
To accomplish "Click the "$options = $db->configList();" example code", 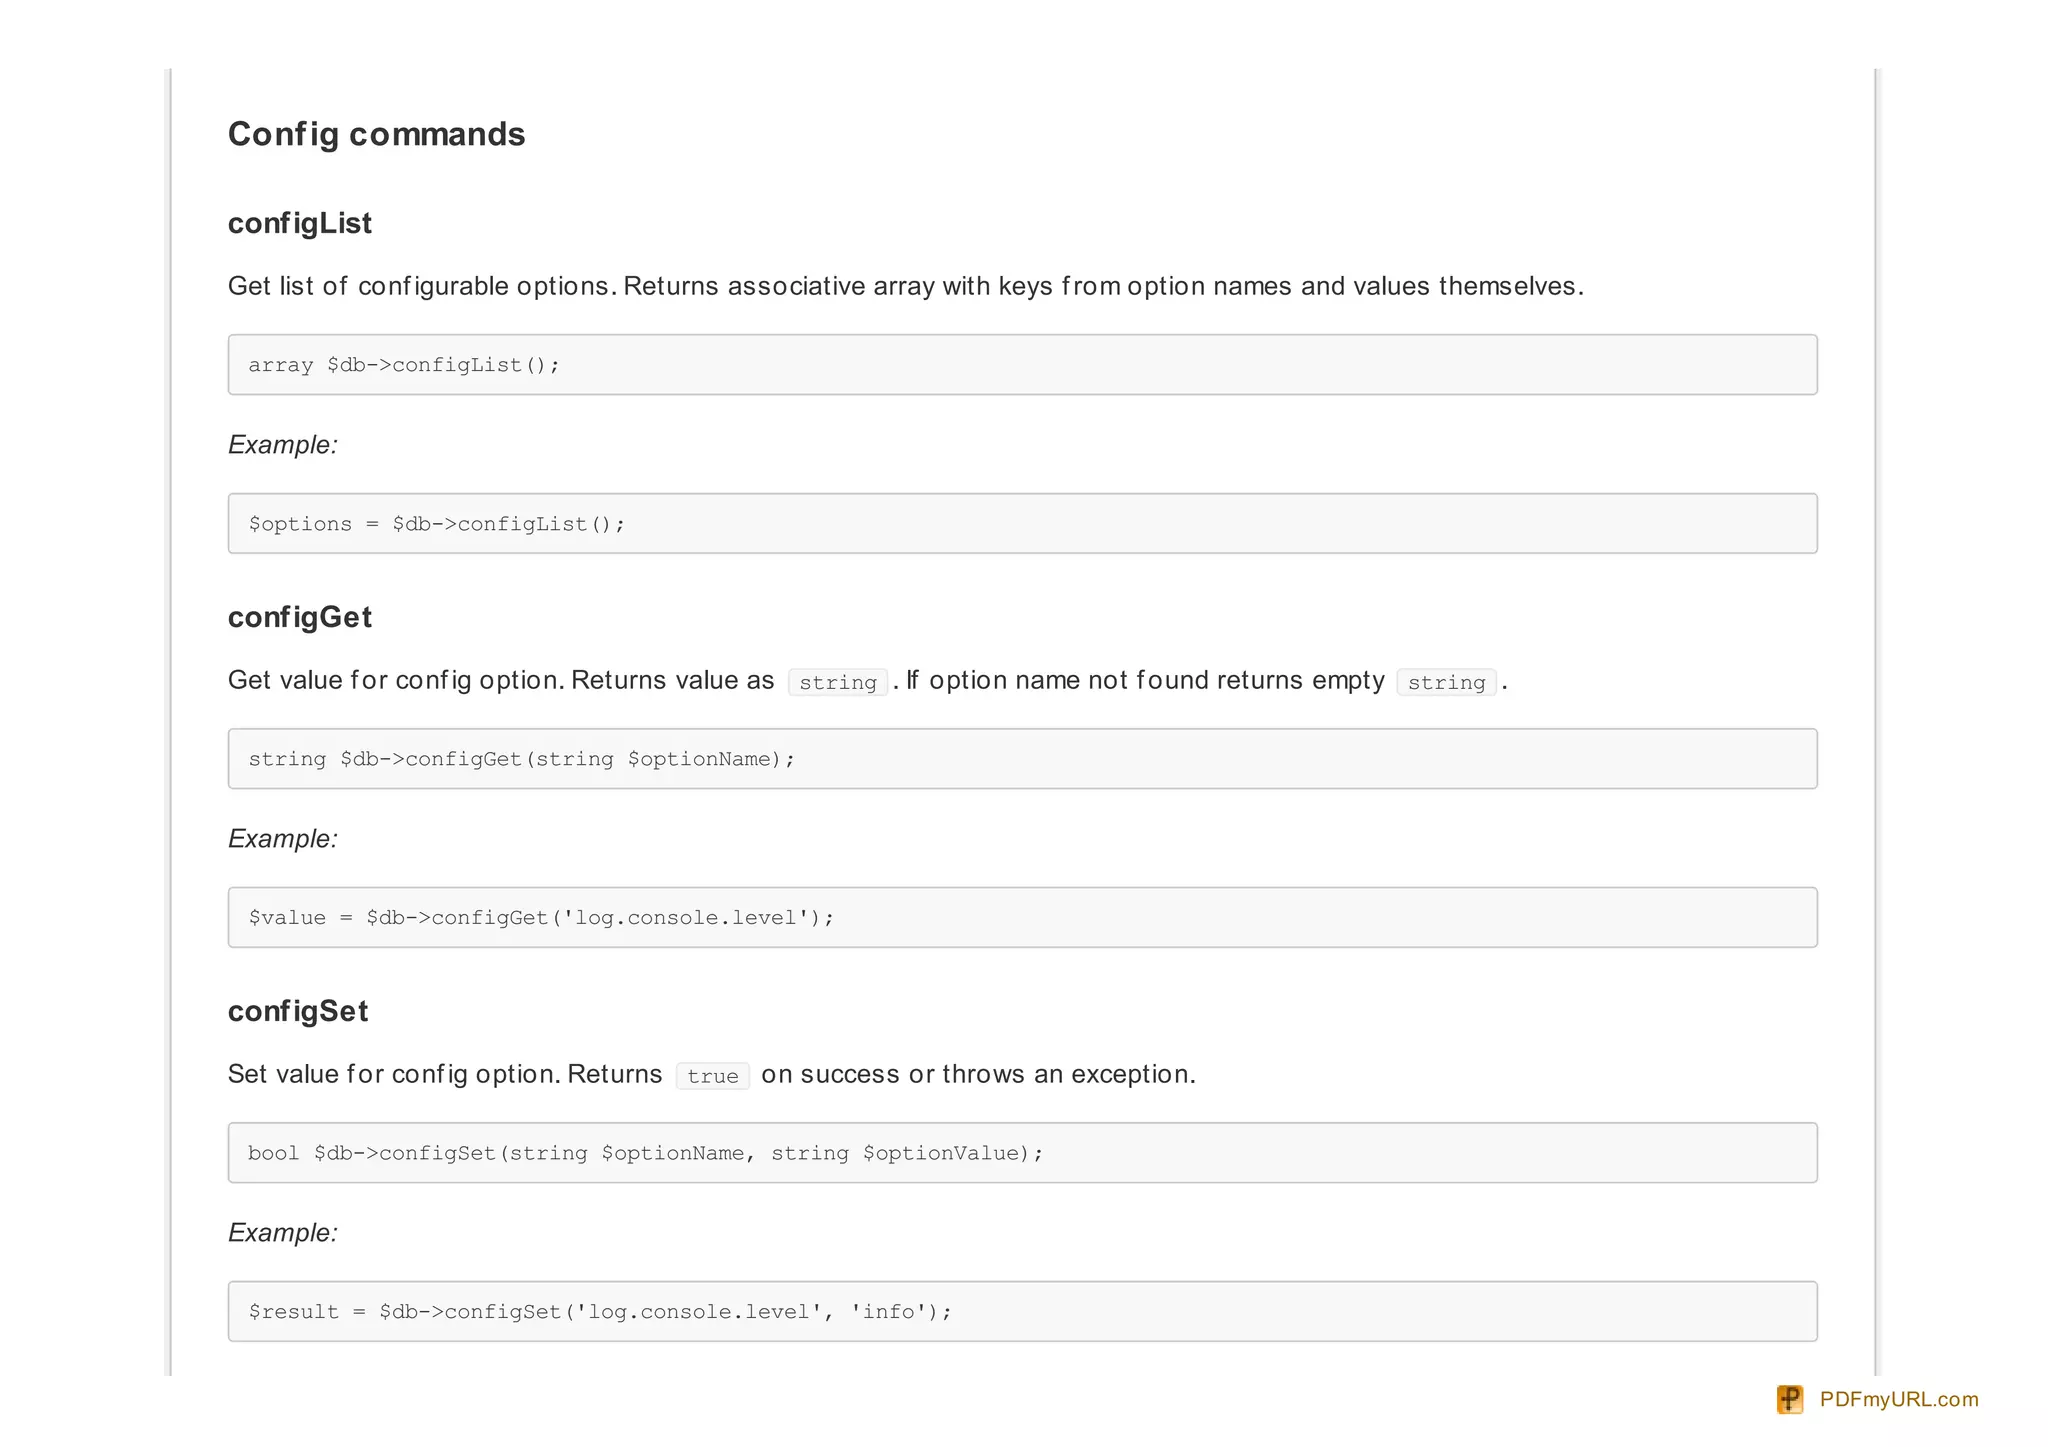I will click(437, 524).
